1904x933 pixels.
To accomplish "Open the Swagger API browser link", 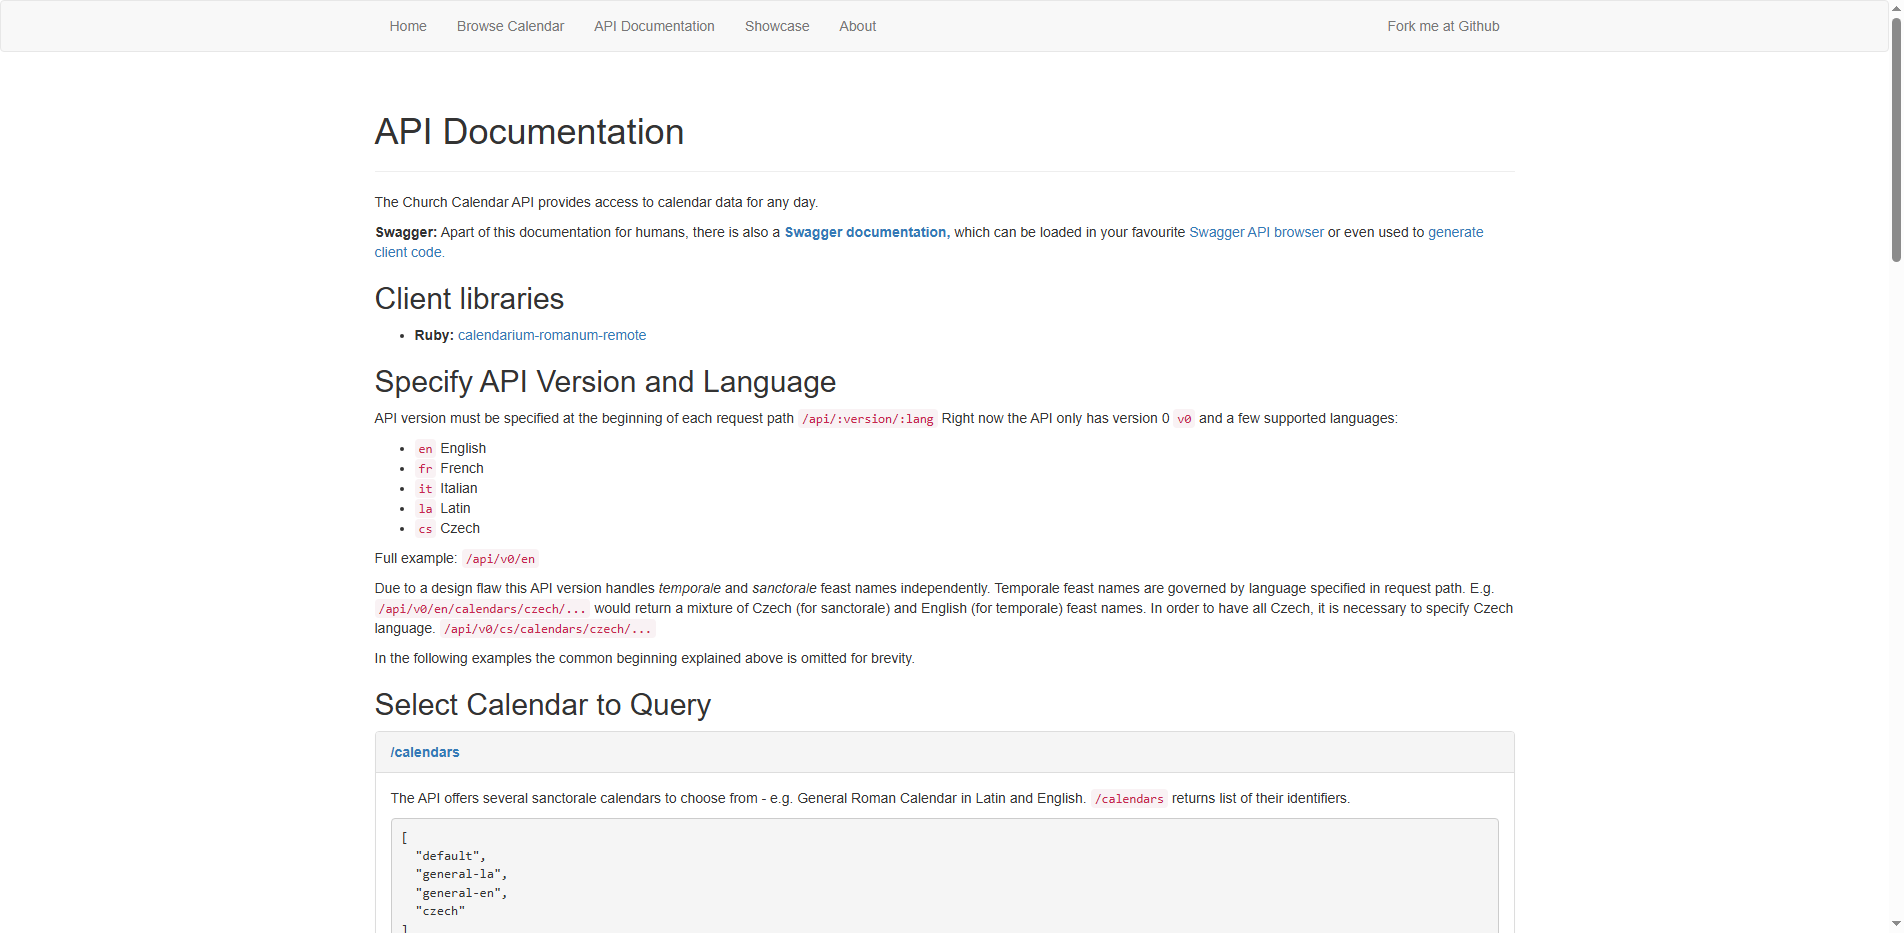I will click(x=1256, y=232).
